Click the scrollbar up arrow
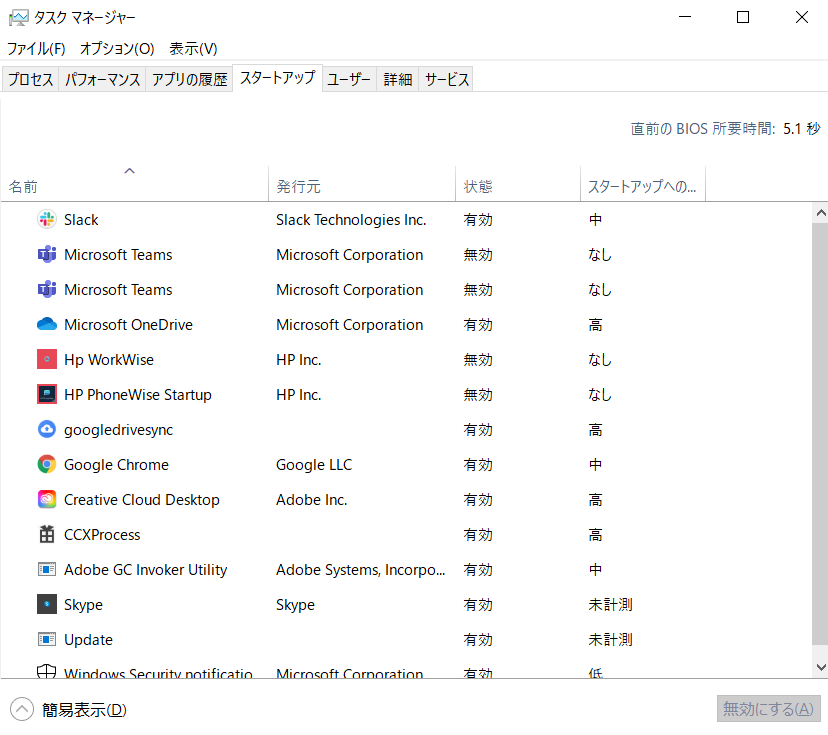The image size is (828, 735). click(820, 213)
